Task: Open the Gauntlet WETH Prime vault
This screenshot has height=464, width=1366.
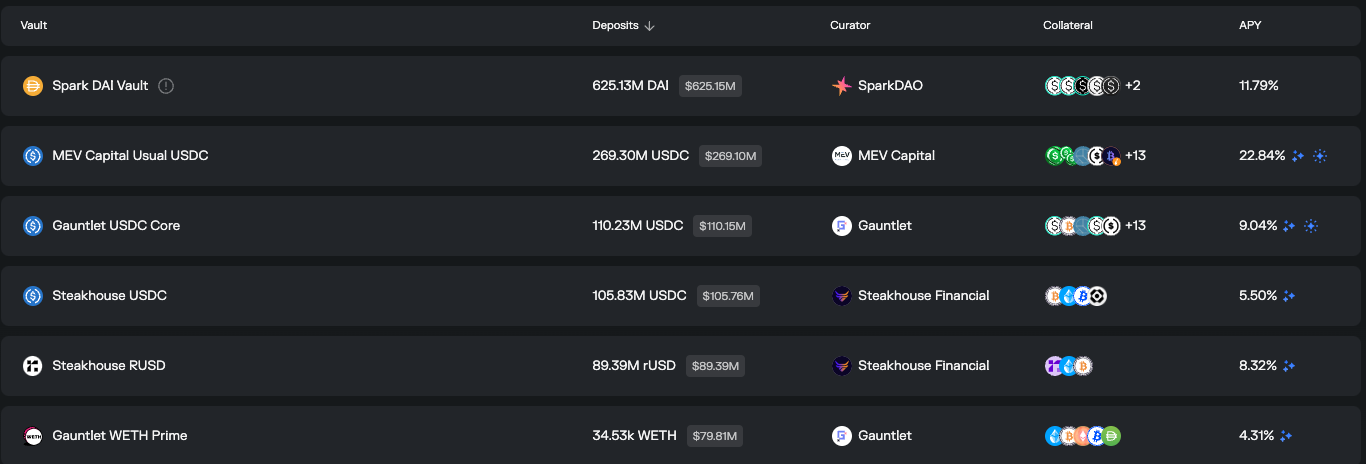Action: click(683, 436)
